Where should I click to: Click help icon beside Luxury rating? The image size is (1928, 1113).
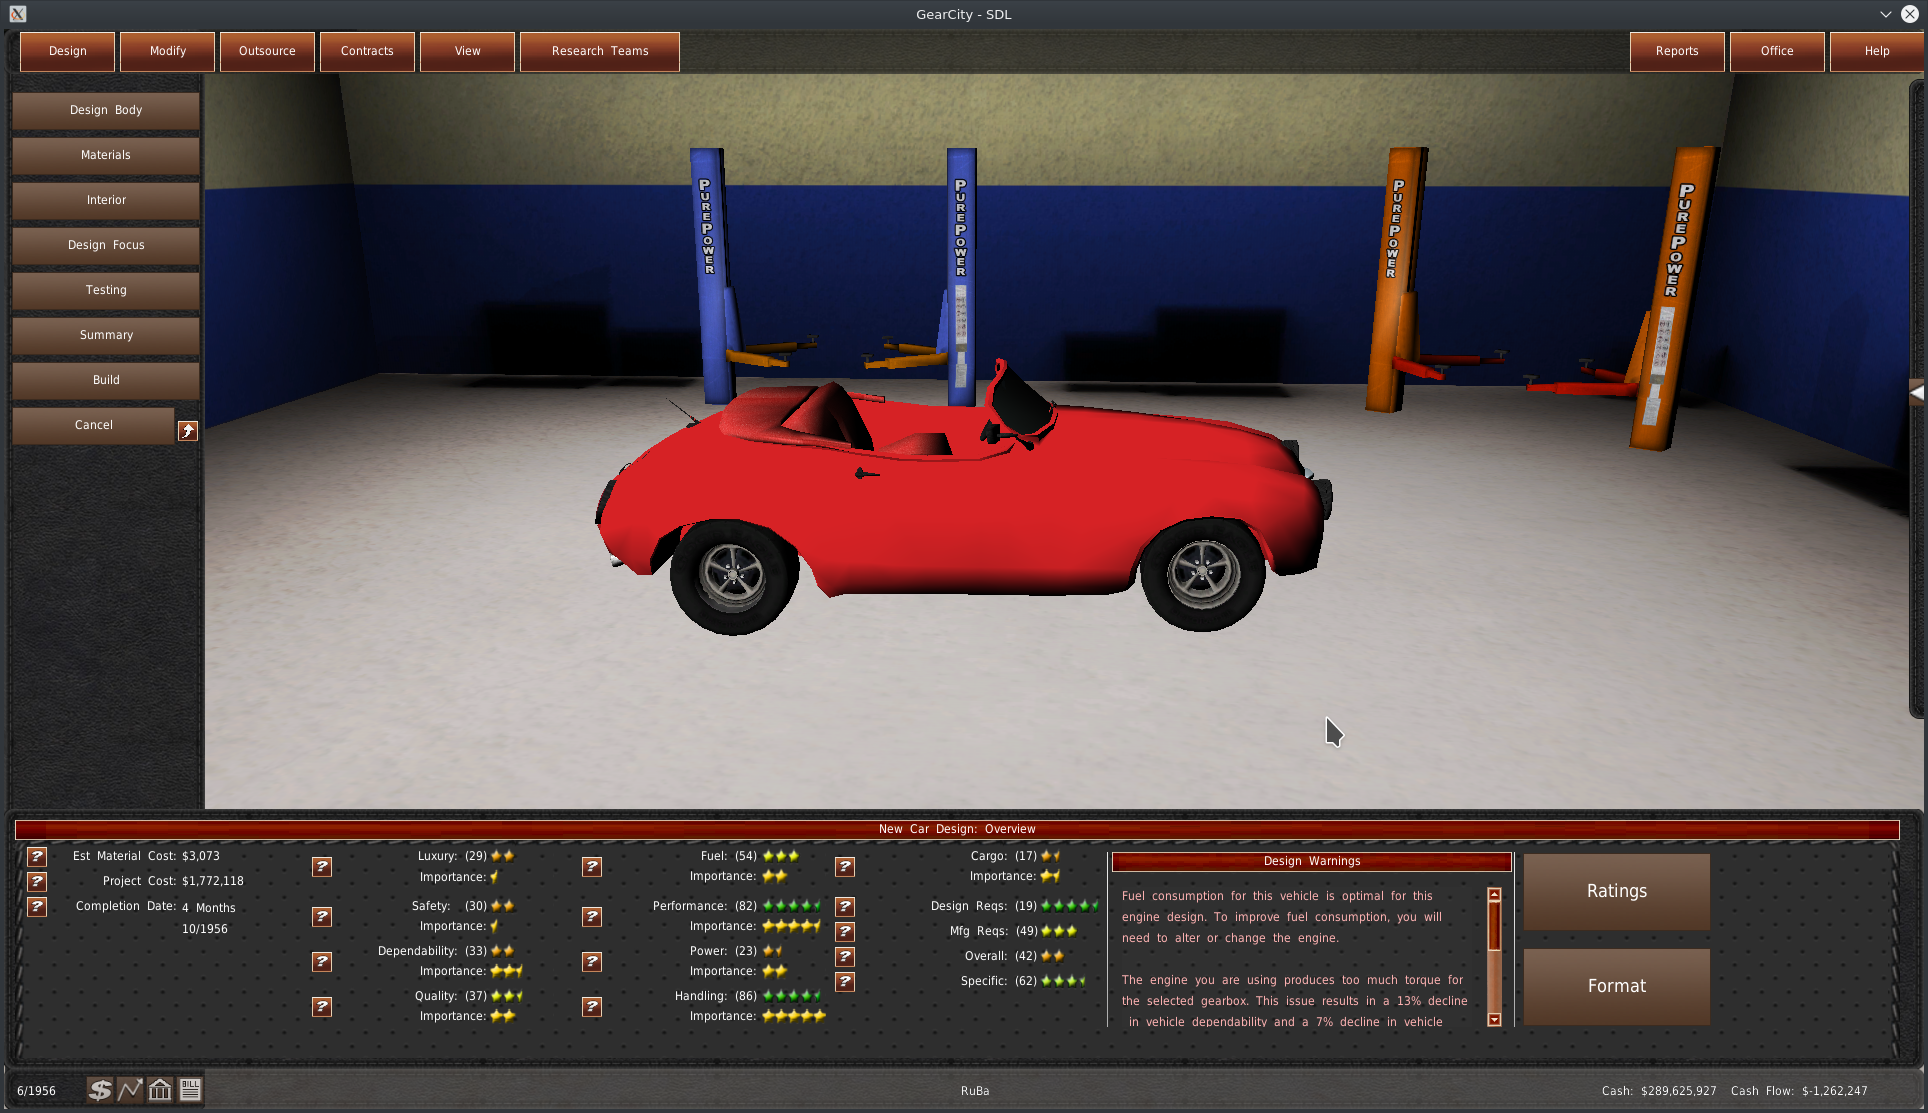[x=322, y=867]
